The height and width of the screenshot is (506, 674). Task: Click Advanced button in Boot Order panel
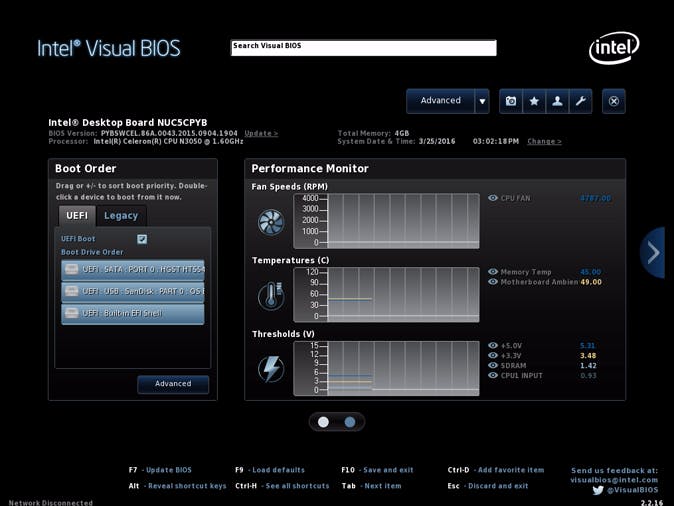click(173, 384)
